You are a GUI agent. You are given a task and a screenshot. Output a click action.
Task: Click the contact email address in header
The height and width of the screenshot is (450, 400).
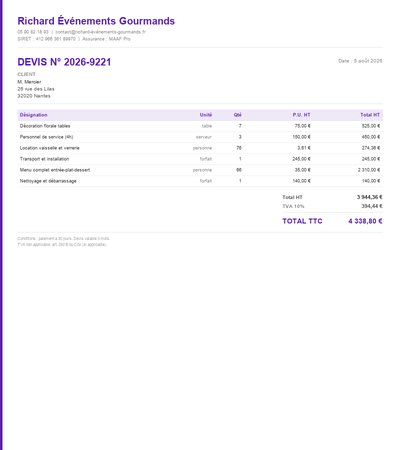click(100, 32)
